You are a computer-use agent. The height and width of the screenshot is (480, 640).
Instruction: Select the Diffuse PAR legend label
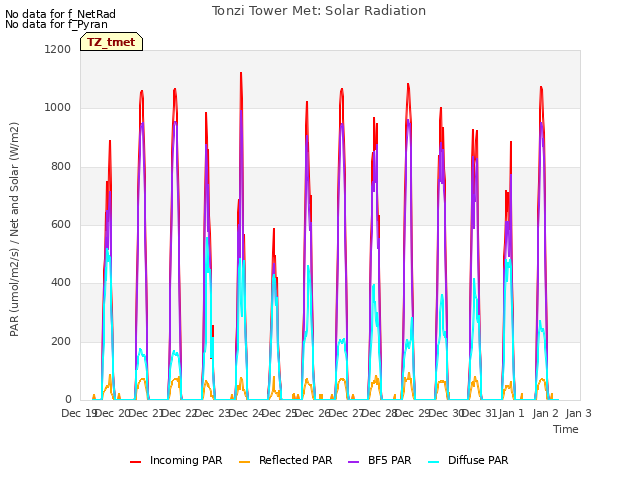click(x=478, y=460)
